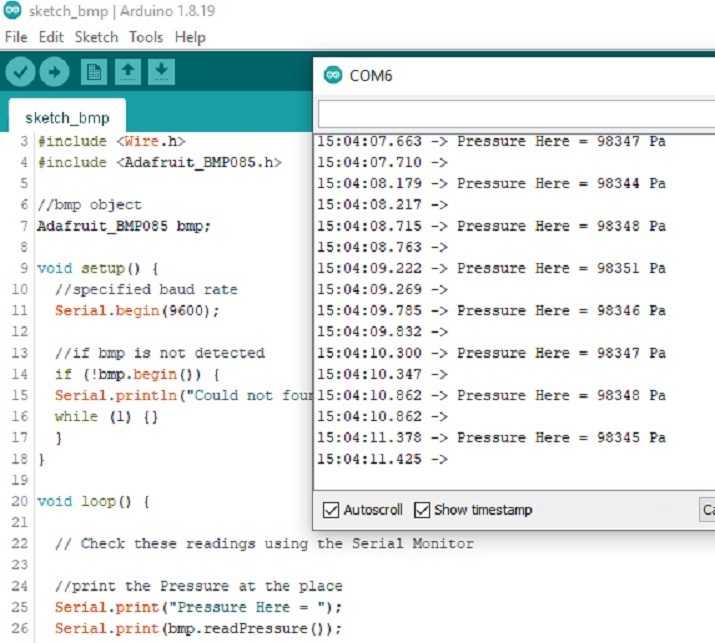Screen dimensions: 715x643
Task: Click the COM6 window Arduino icon
Action: (333, 75)
